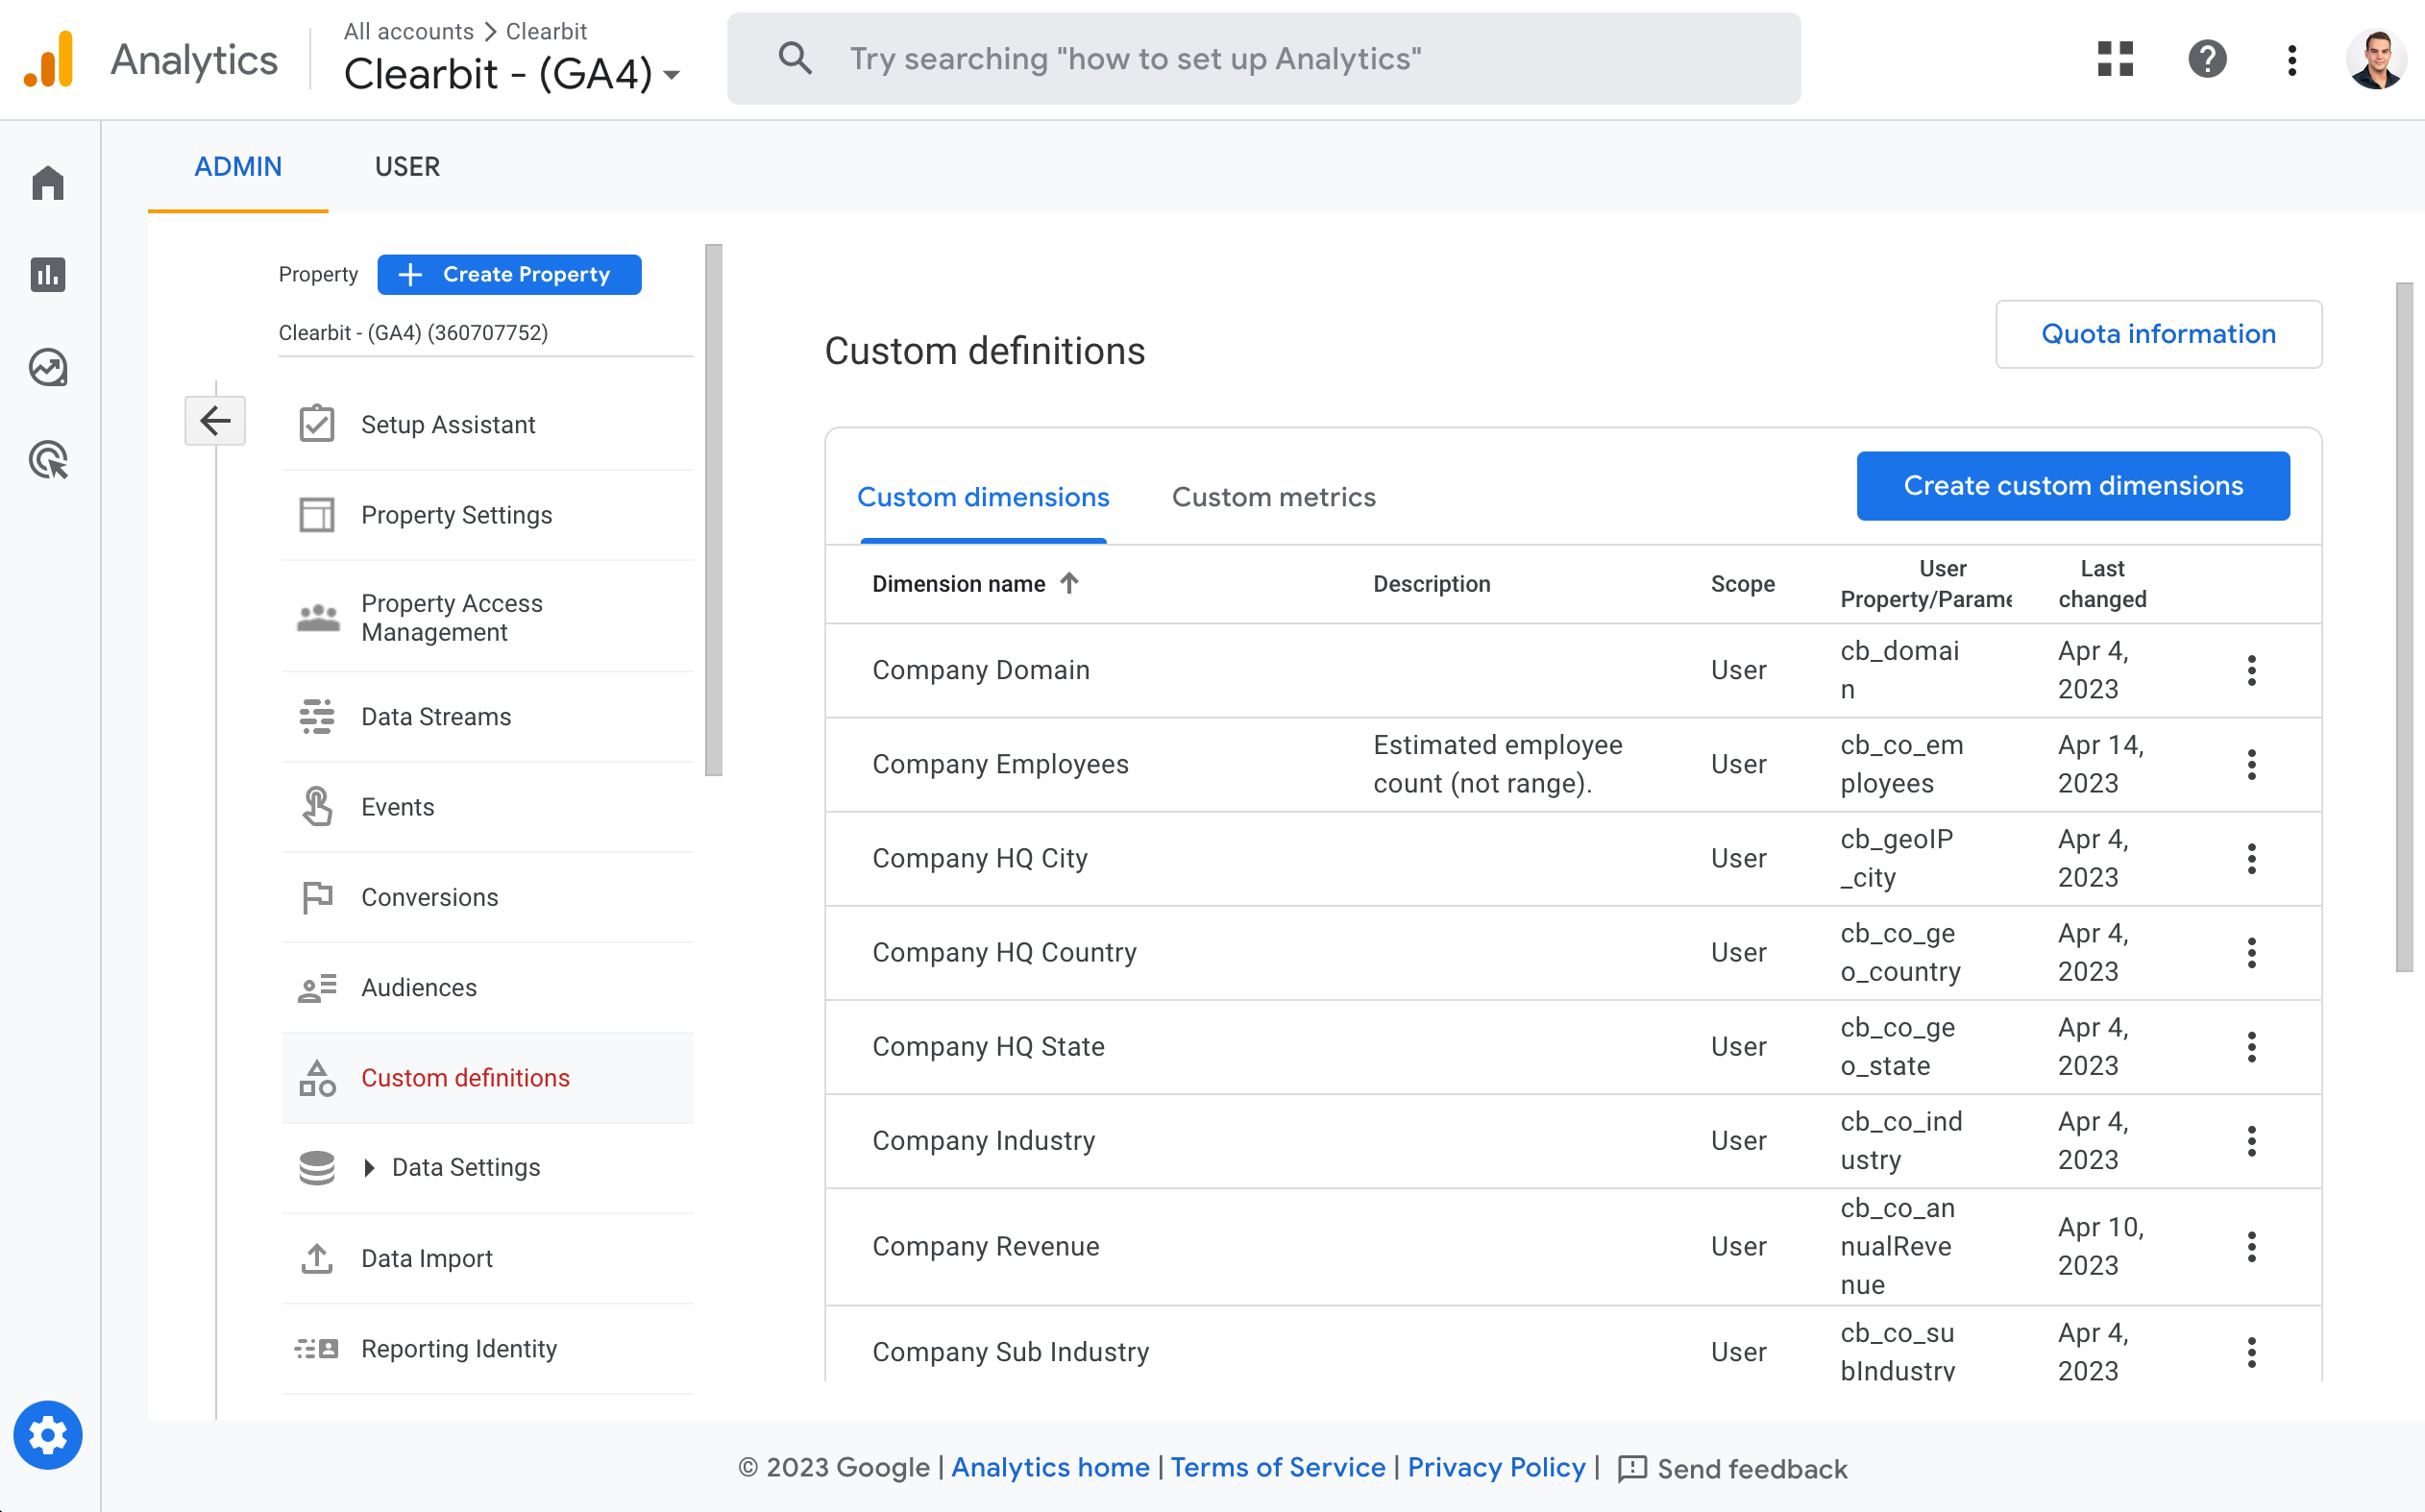This screenshot has width=2425, height=1512.
Task: Click the main page vertical scrollbar
Action: [2404, 626]
